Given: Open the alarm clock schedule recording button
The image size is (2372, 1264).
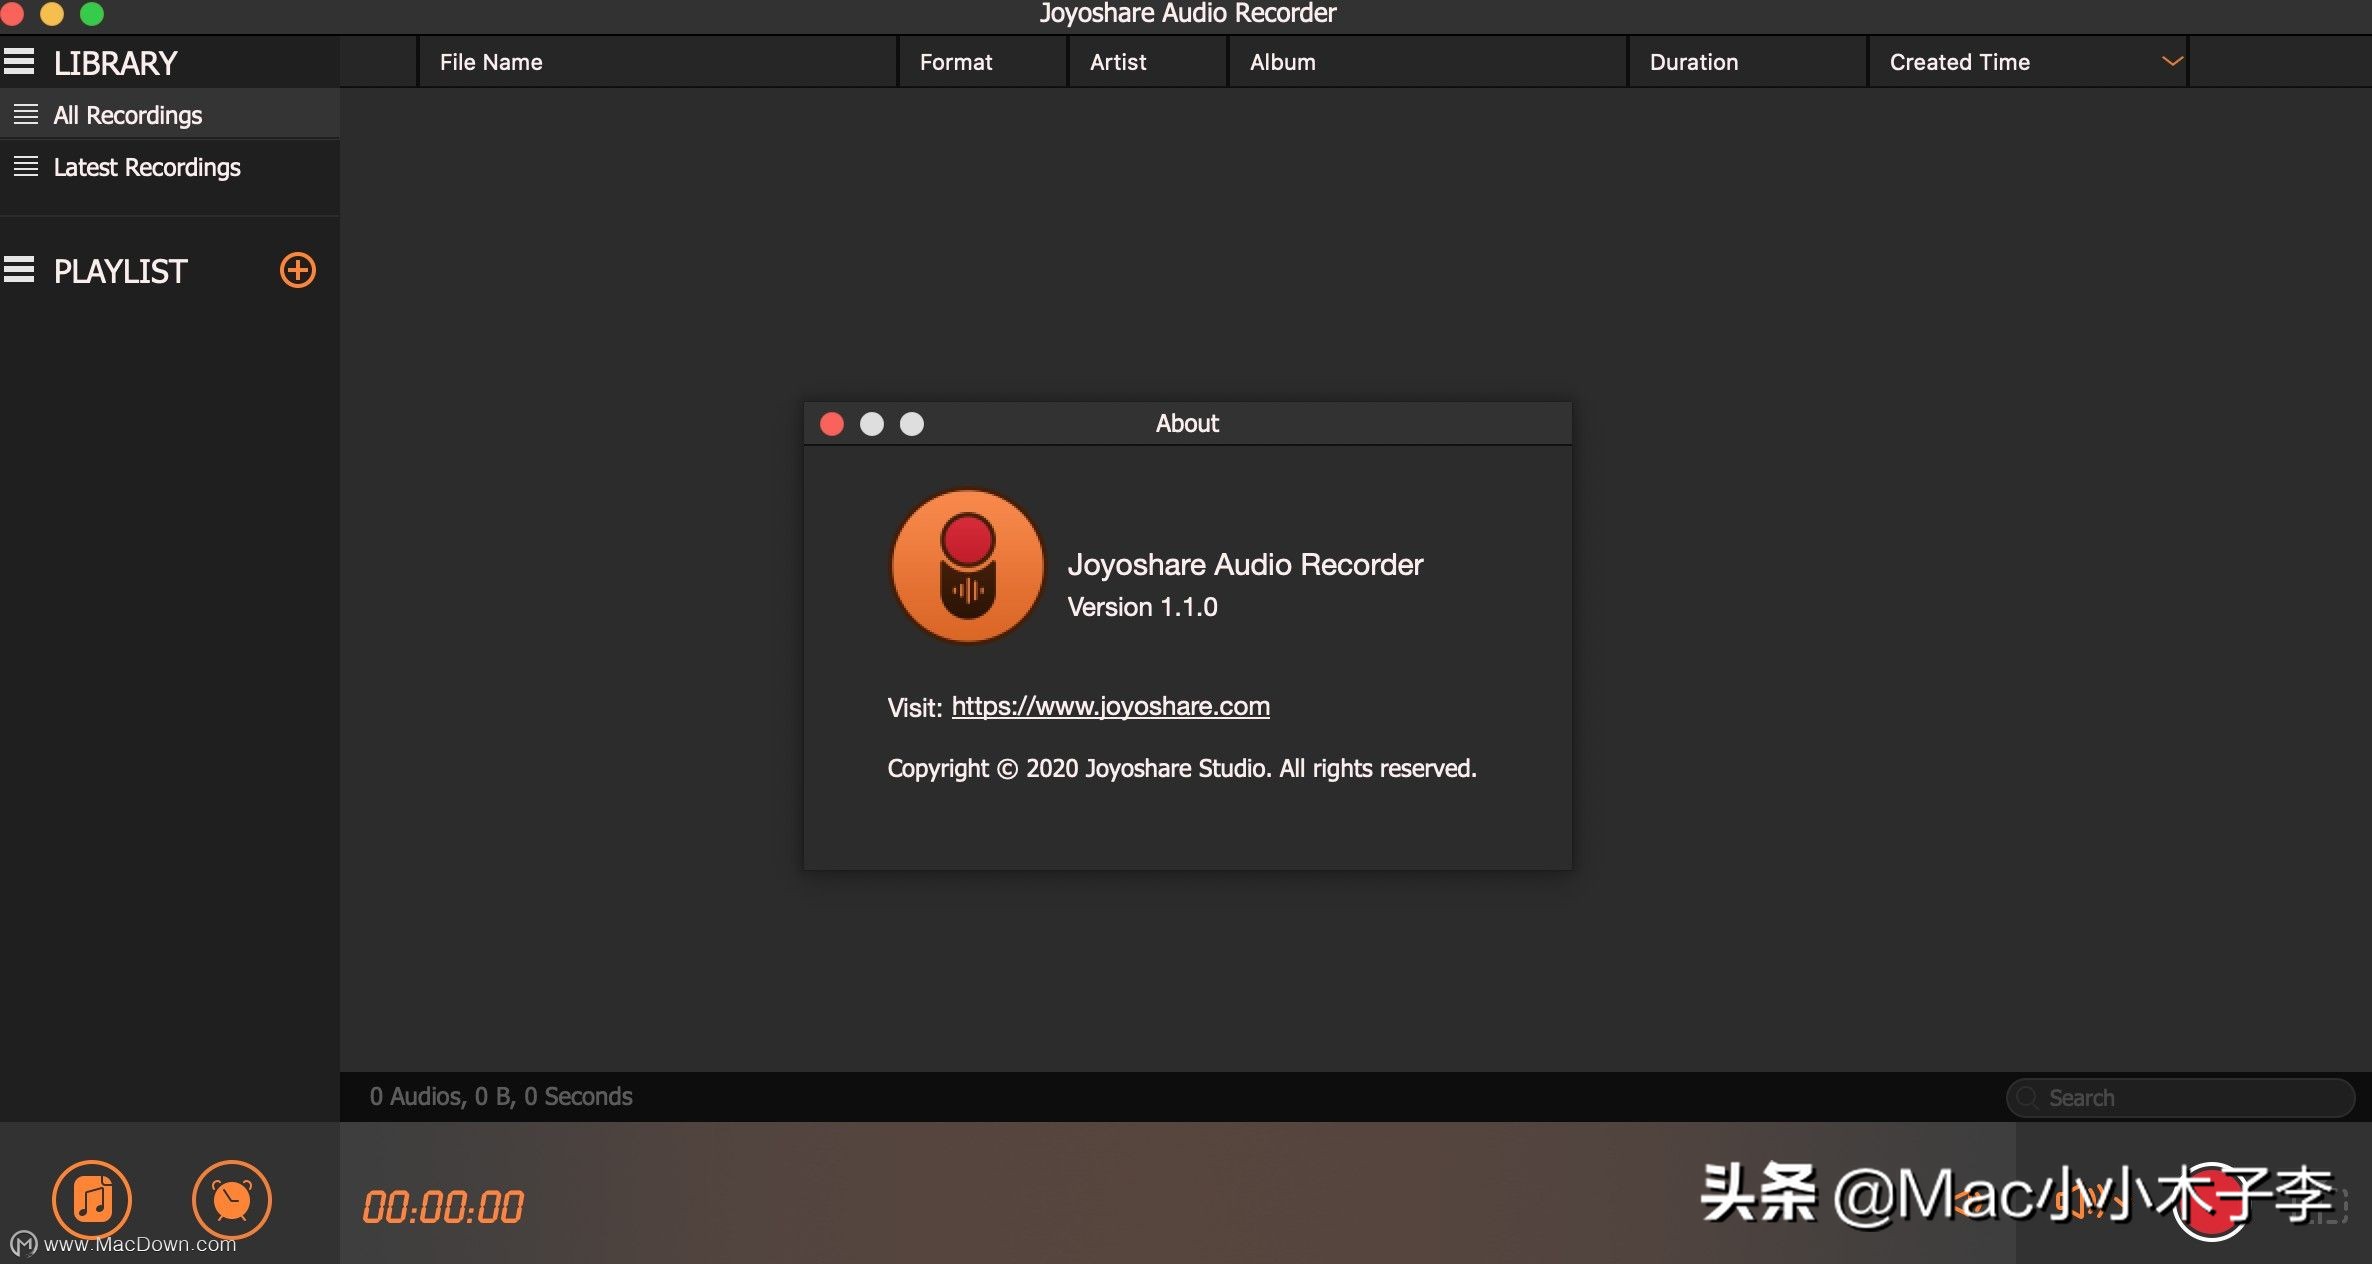Looking at the screenshot, I should pyautogui.click(x=231, y=1199).
